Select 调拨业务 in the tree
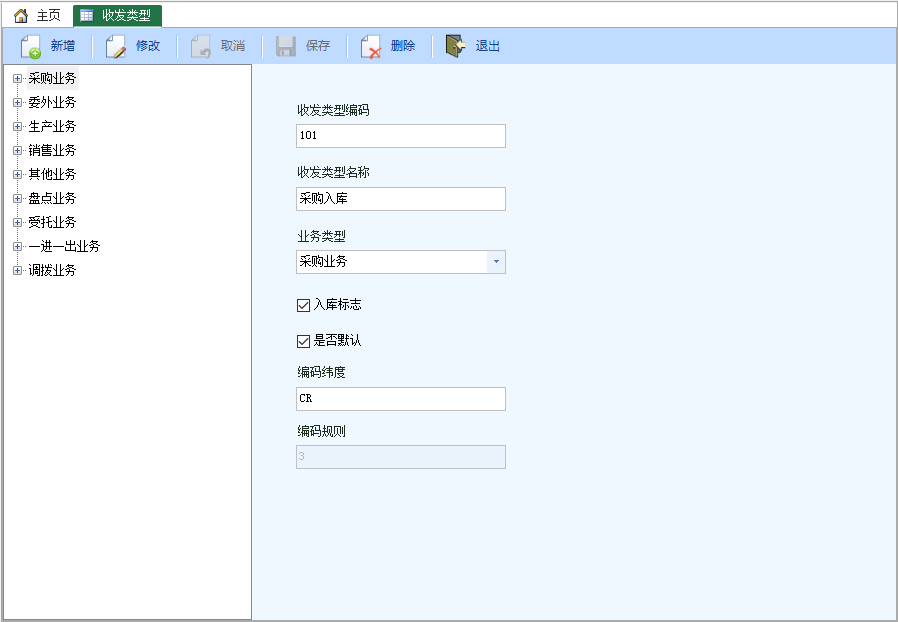898x622 pixels. [x=52, y=271]
